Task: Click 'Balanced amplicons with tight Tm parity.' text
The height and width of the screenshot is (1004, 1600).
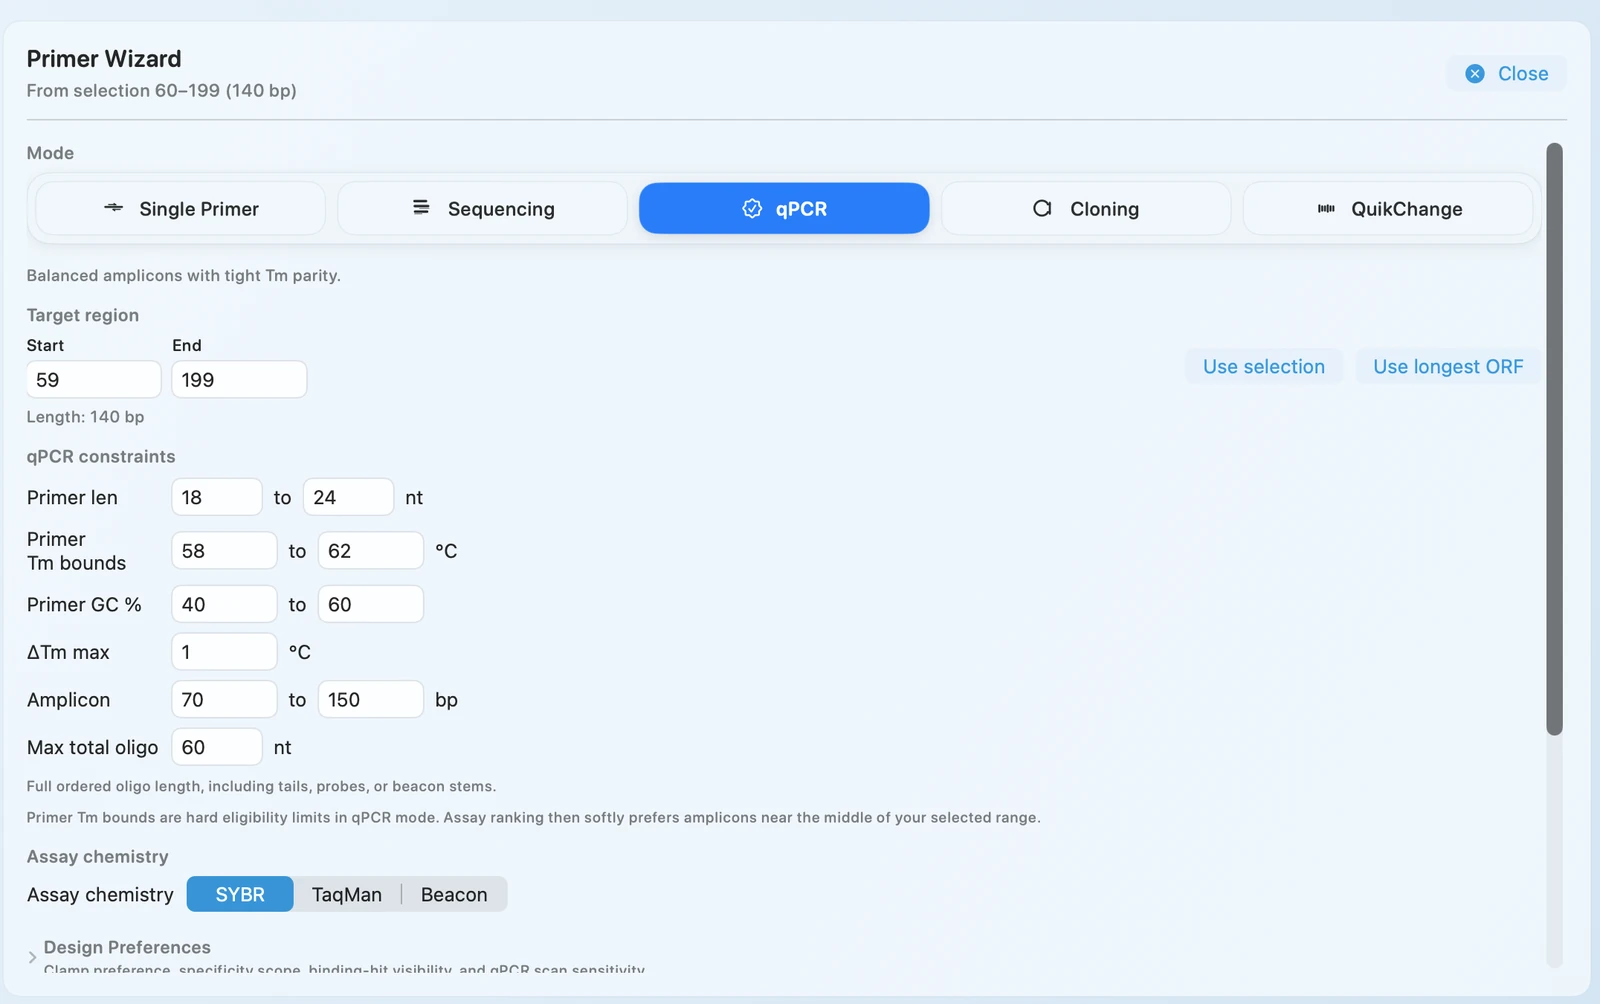Action: pyautogui.click(x=183, y=275)
